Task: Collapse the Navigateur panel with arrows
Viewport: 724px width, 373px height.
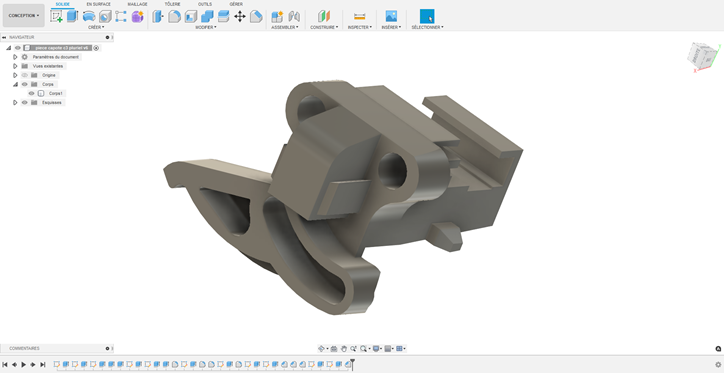Action: pyautogui.click(x=4, y=37)
